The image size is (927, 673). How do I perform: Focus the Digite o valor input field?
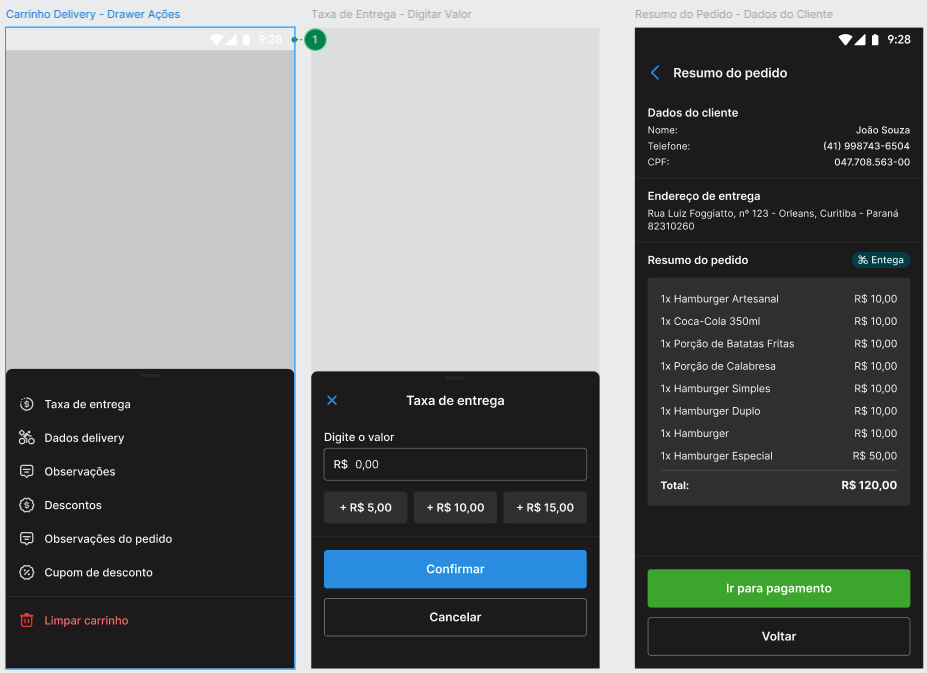(455, 464)
